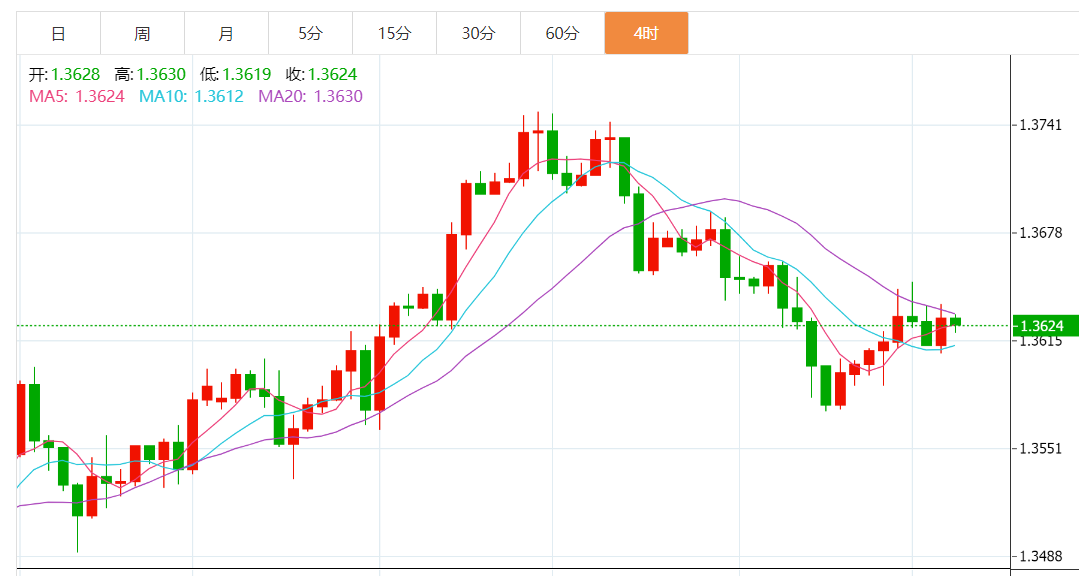Choose the 30分 timeframe tab
The width and height of the screenshot is (1079, 576).
coord(478,33)
